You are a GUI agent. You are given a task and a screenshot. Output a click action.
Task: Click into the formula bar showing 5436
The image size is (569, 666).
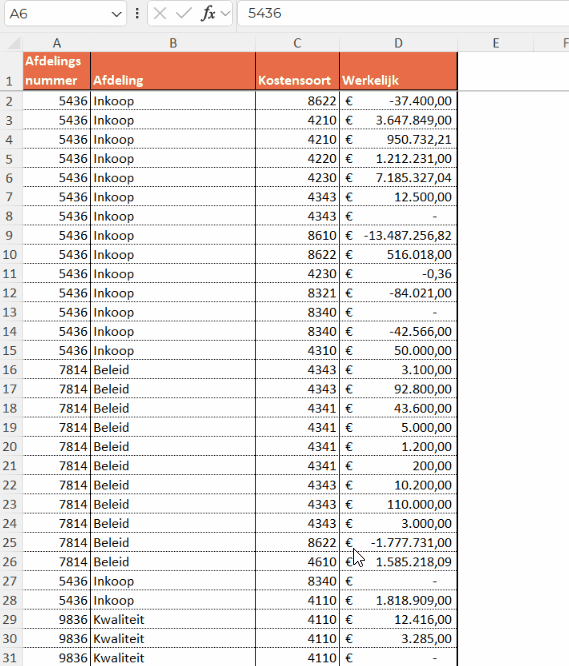coord(403,14)
